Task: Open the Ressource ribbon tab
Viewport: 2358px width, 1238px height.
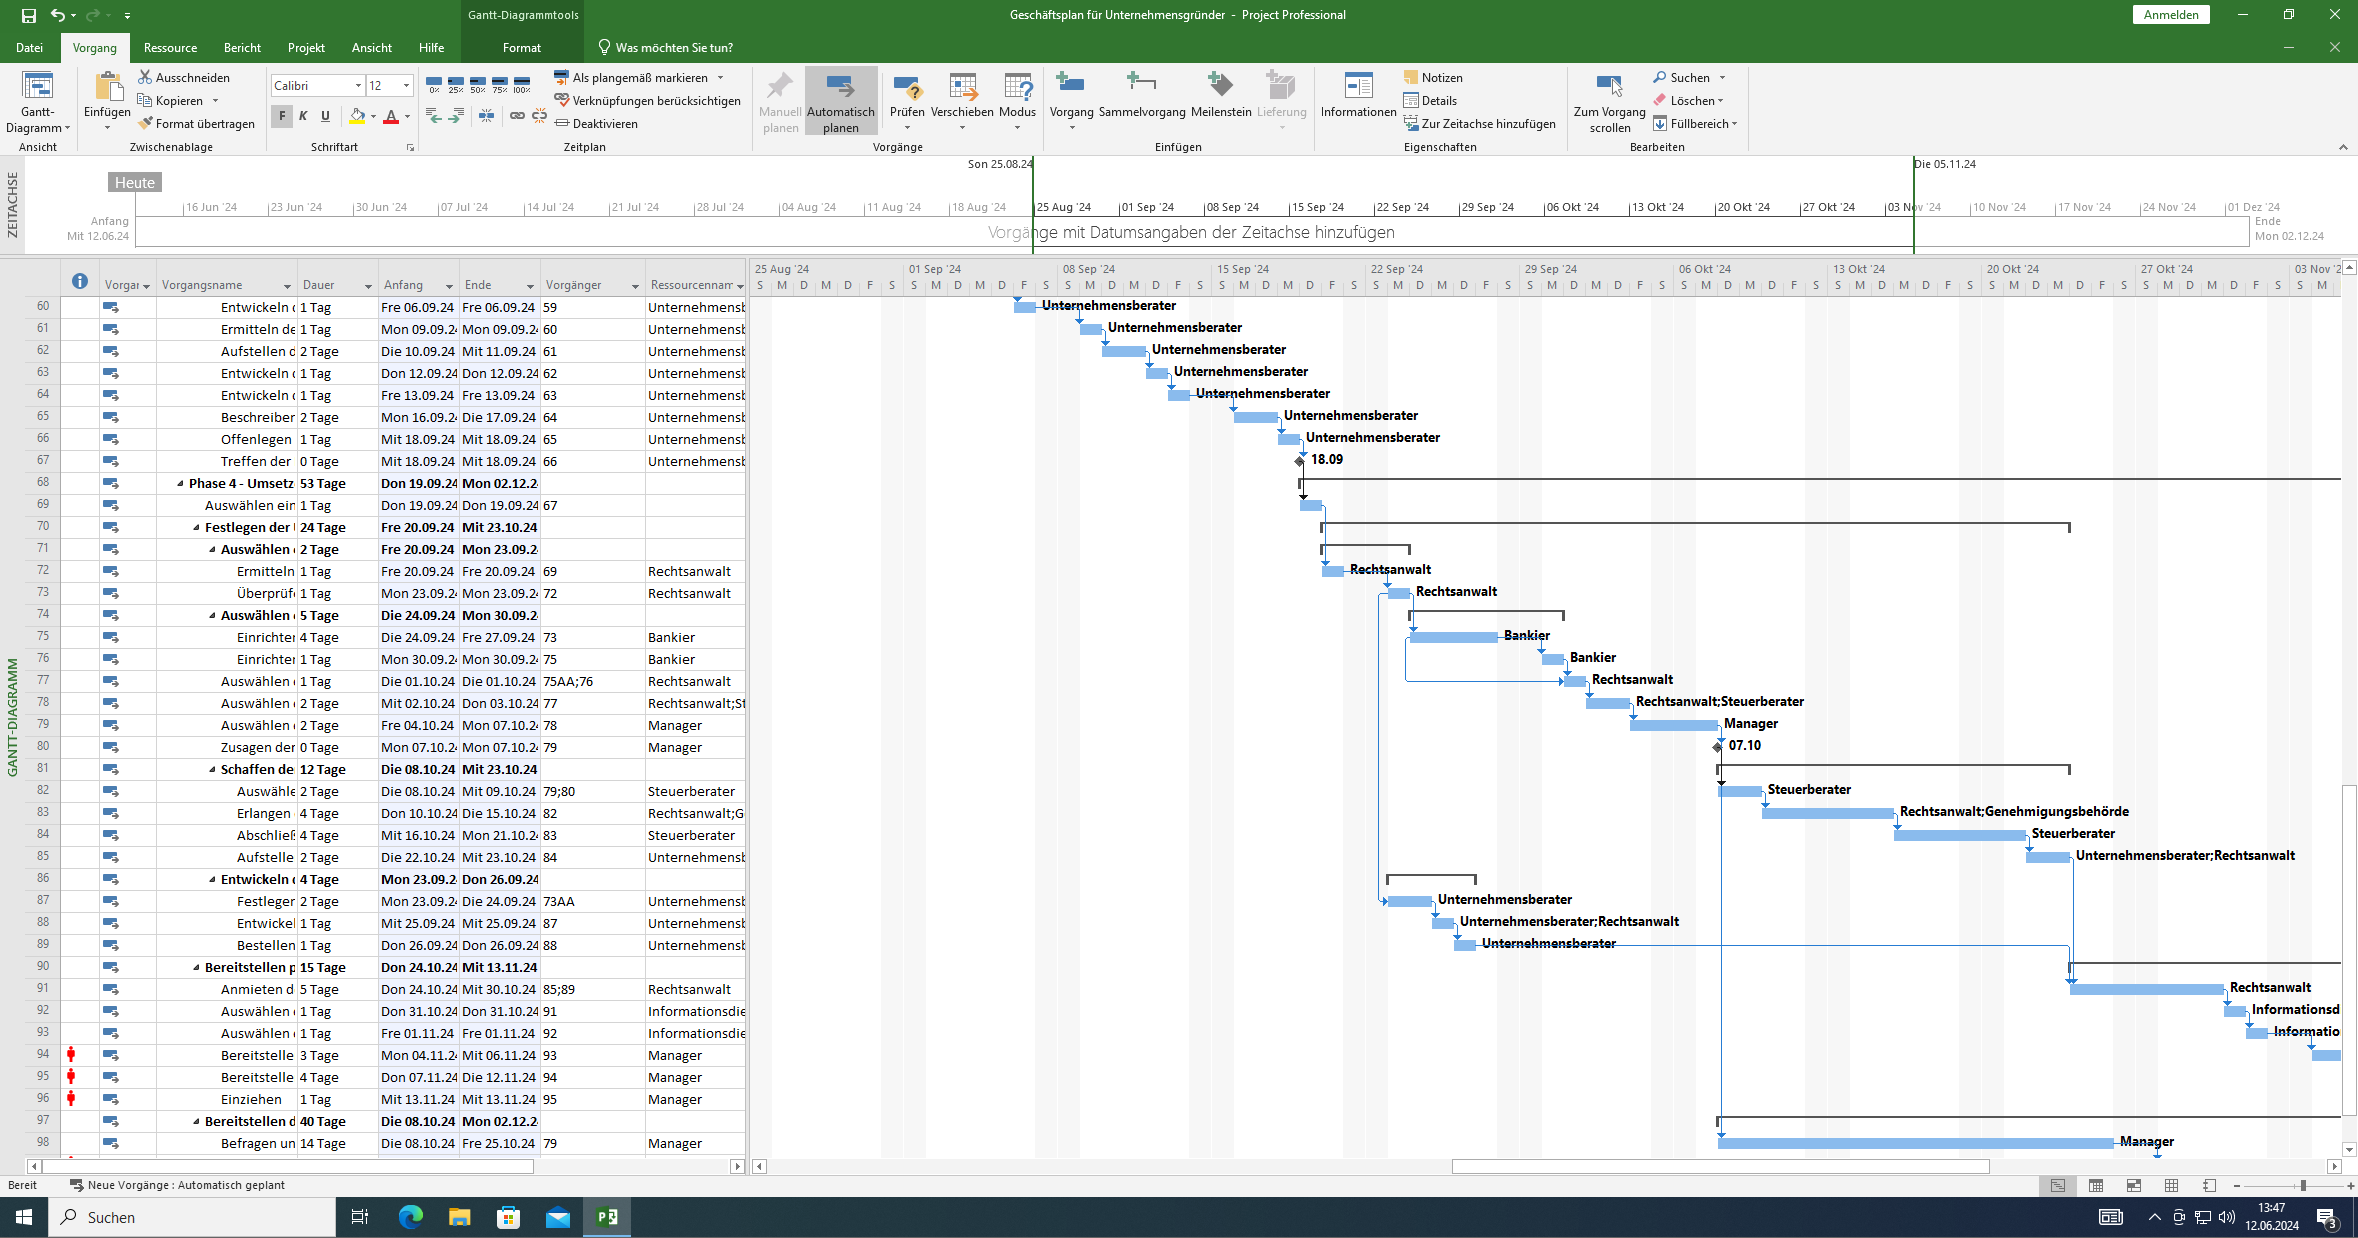Action: click(170, 47)
